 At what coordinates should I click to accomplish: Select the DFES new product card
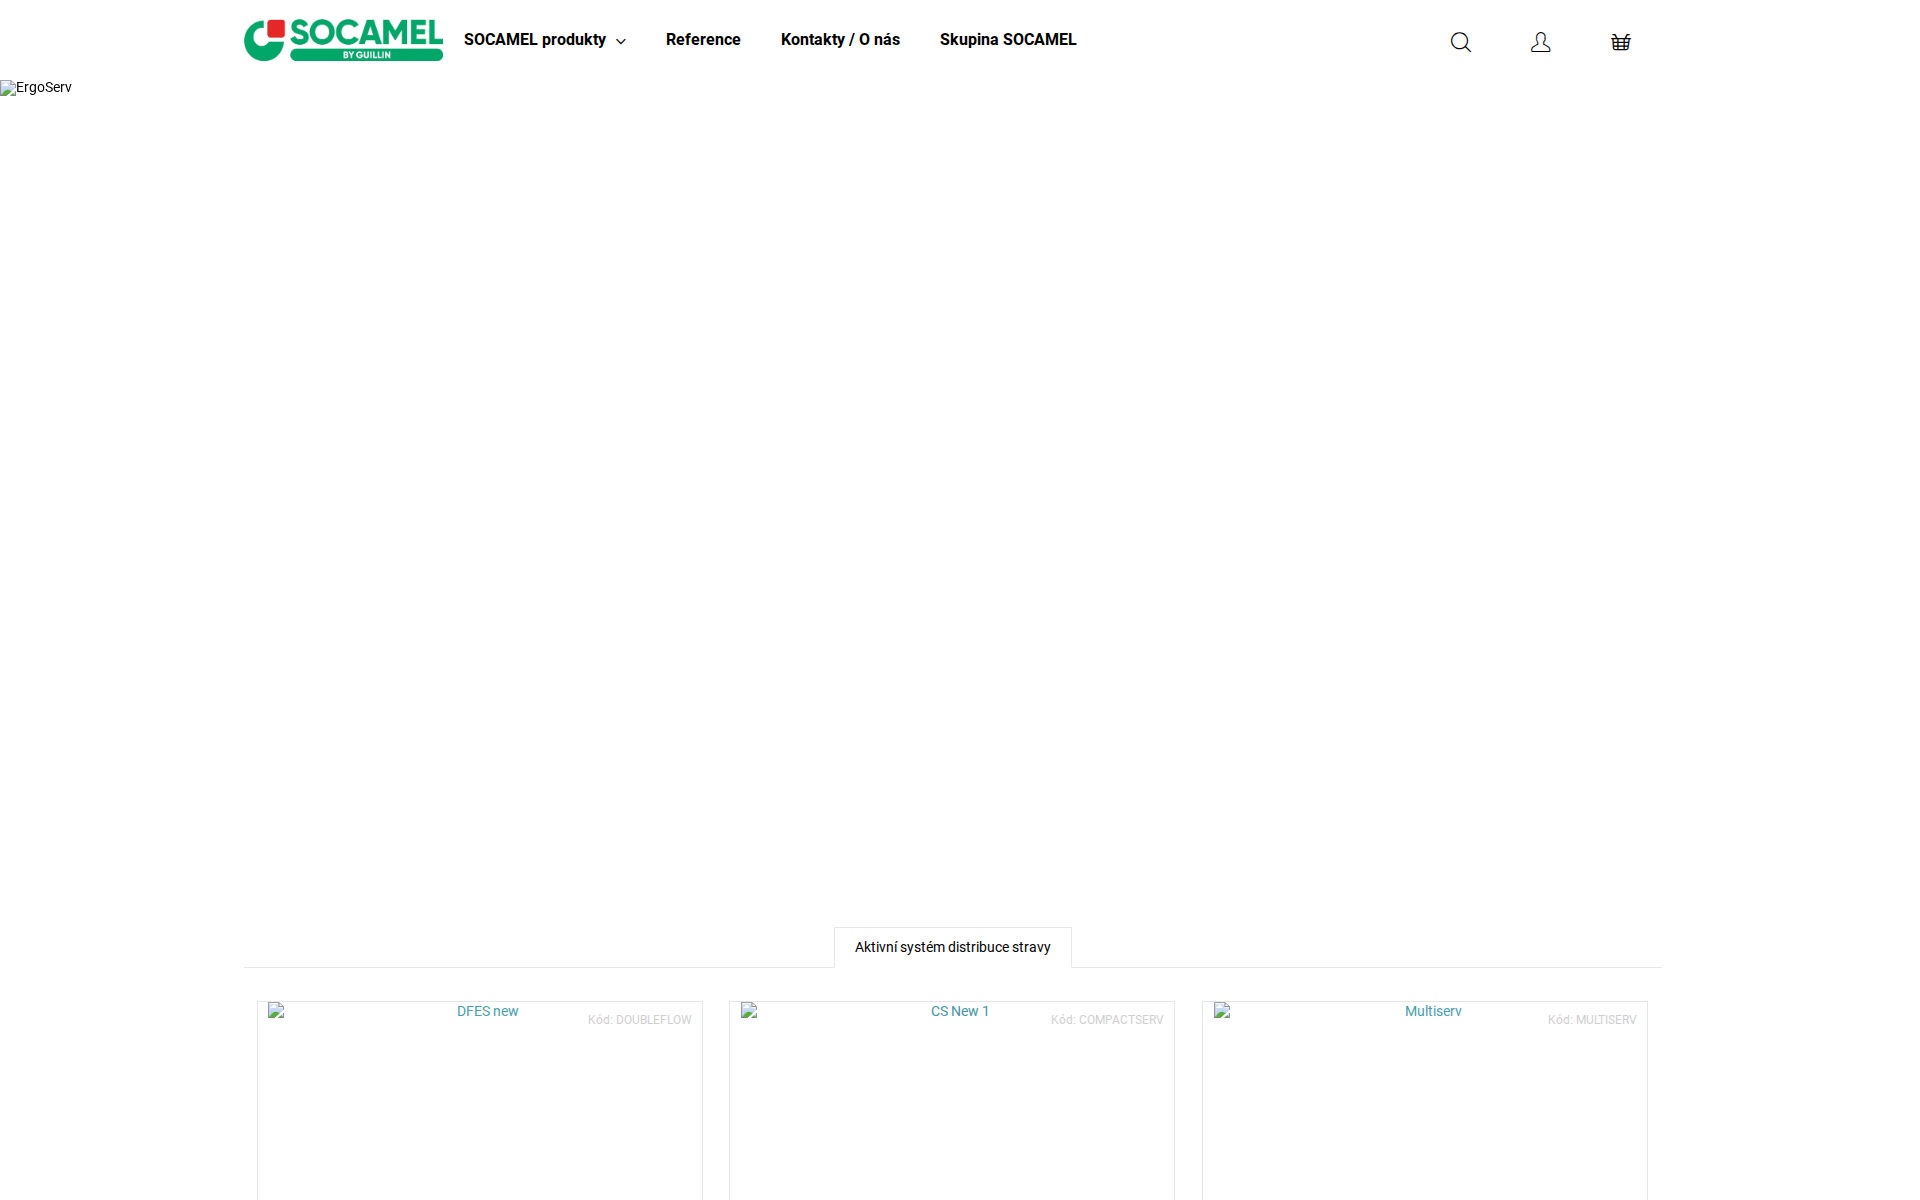480,1100
